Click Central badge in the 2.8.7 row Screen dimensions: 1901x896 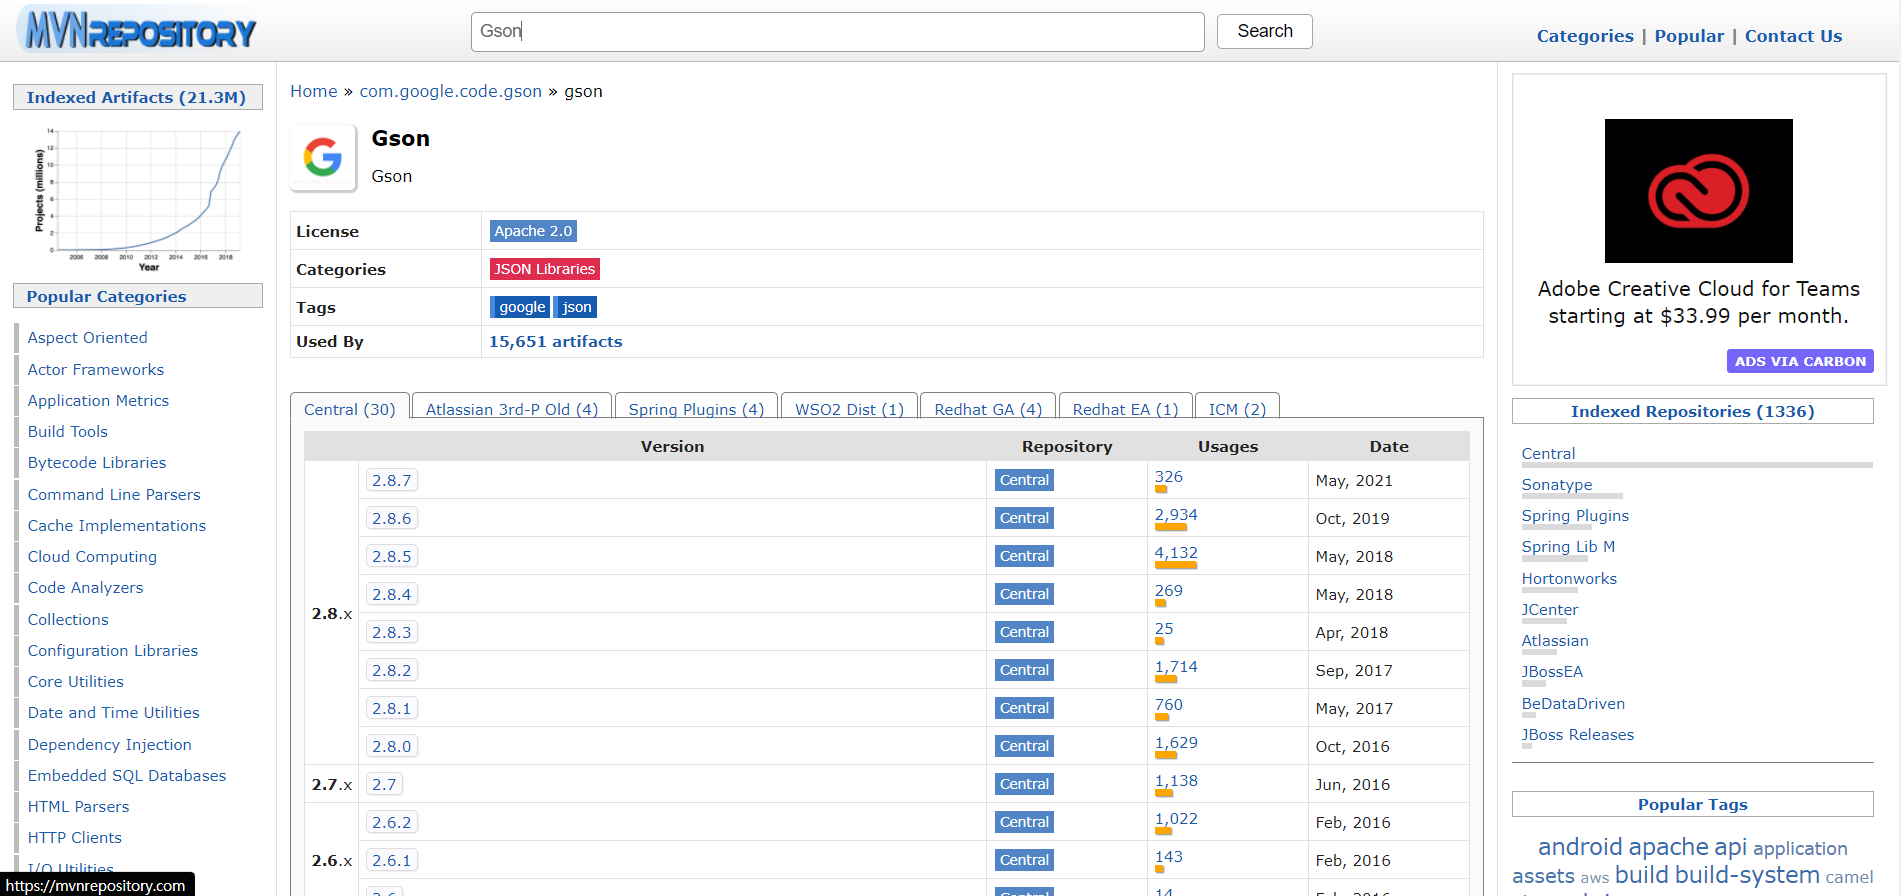[1024, 480]
